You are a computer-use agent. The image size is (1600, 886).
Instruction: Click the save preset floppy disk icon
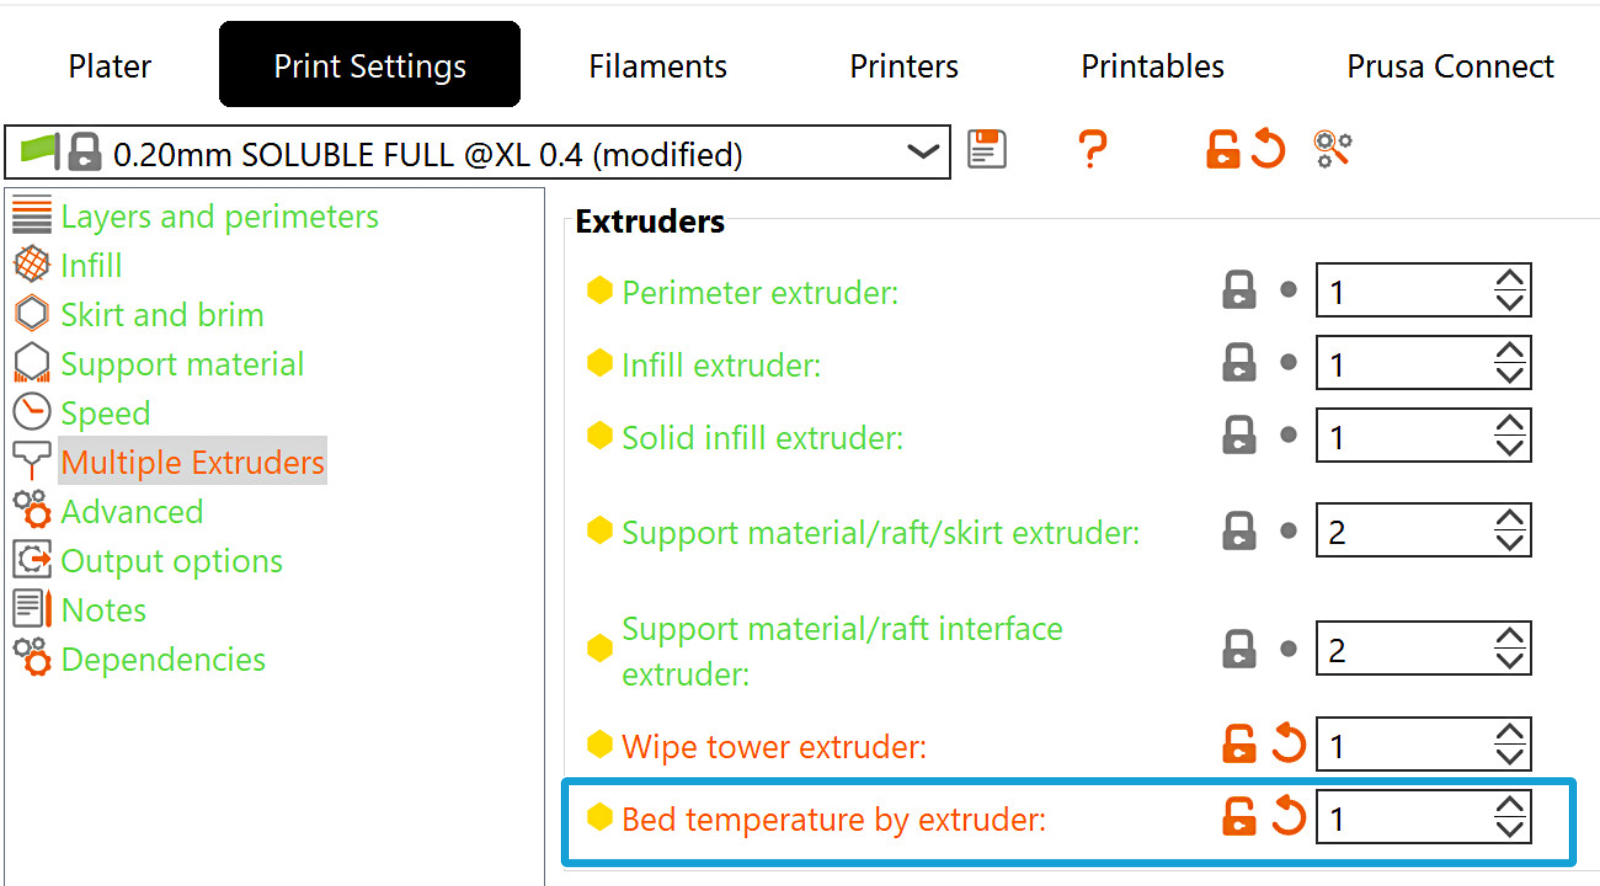coord(986,150)
